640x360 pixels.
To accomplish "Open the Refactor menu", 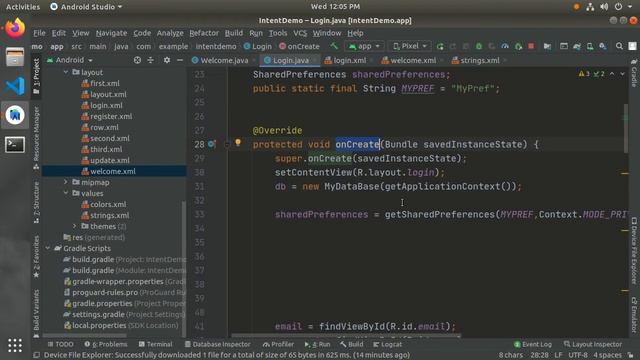I will tap(204, 33).
